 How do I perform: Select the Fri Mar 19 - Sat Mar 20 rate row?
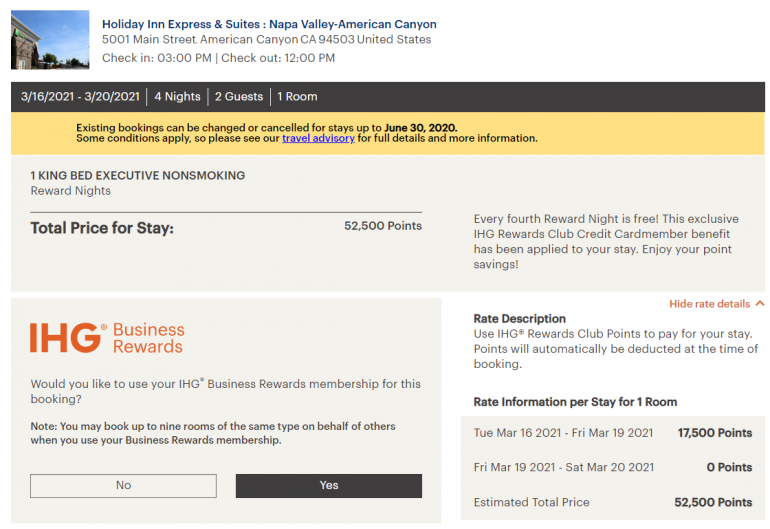(612, 467)
